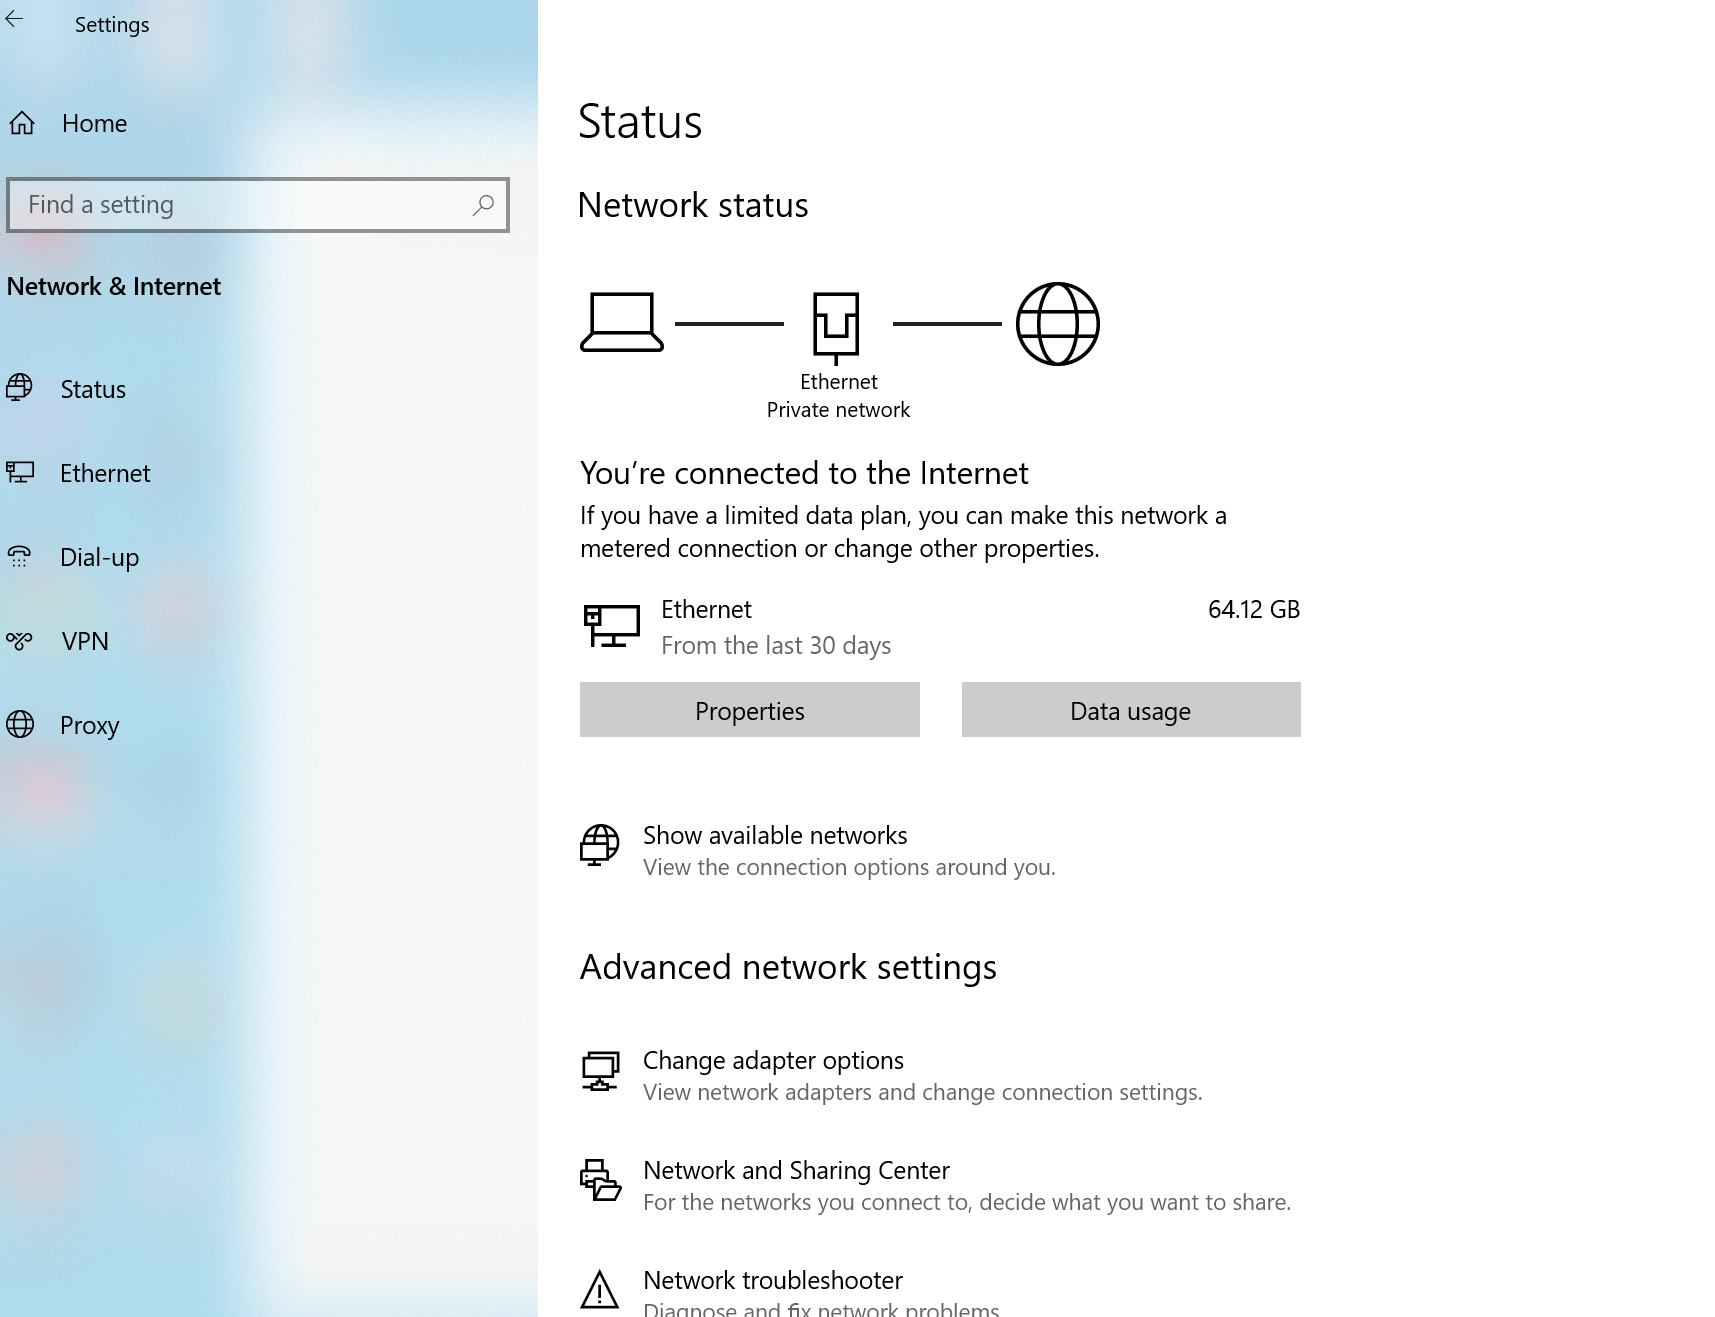Click 'Advanced network settings' heading

pyautogui.click(x=788, y=967)
